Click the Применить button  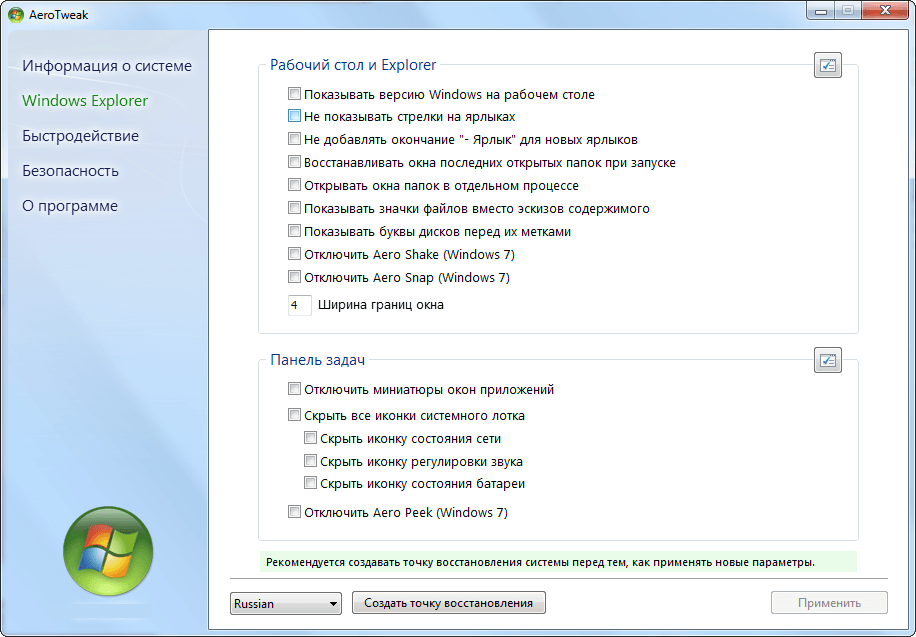point(829,603)
